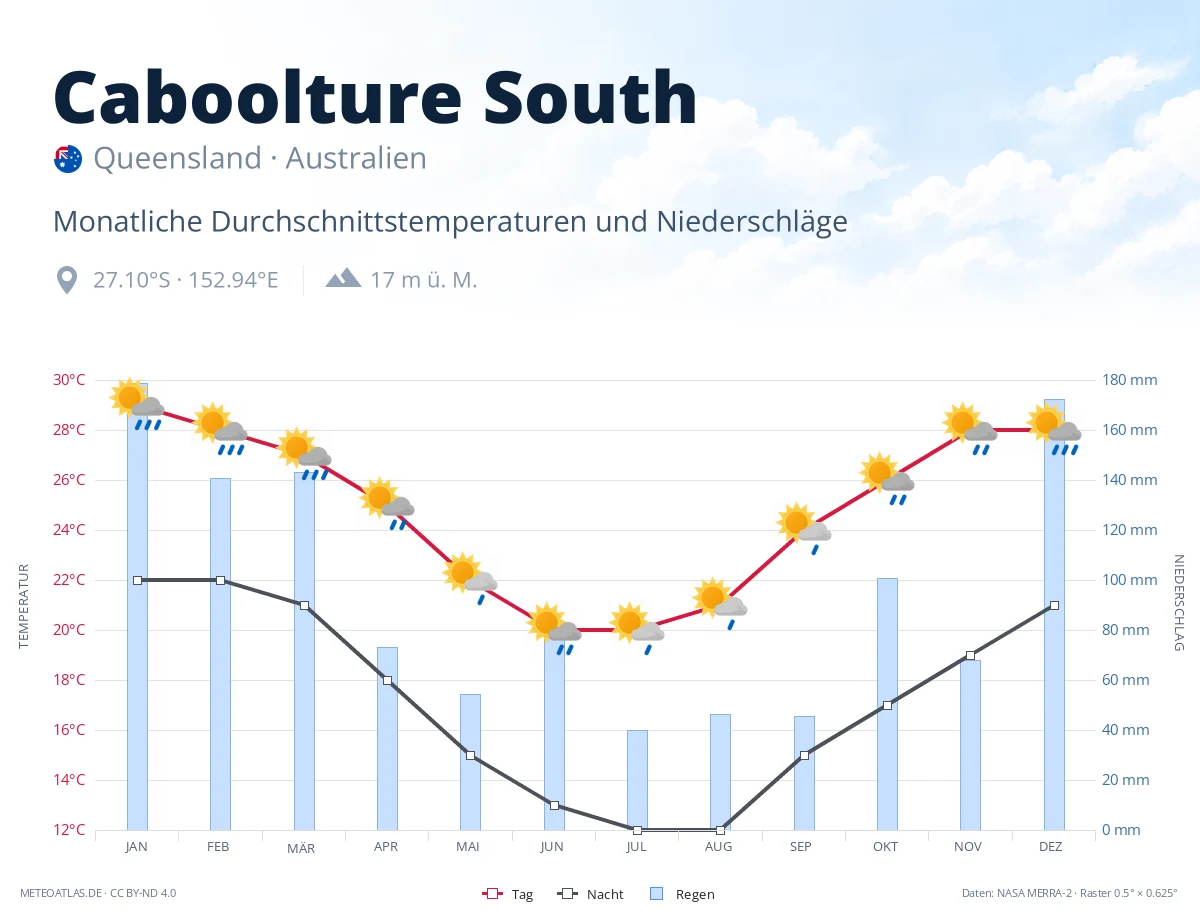Click the August rain bar
Viewport: 1200px width, 920px height.
coord(720,772)
